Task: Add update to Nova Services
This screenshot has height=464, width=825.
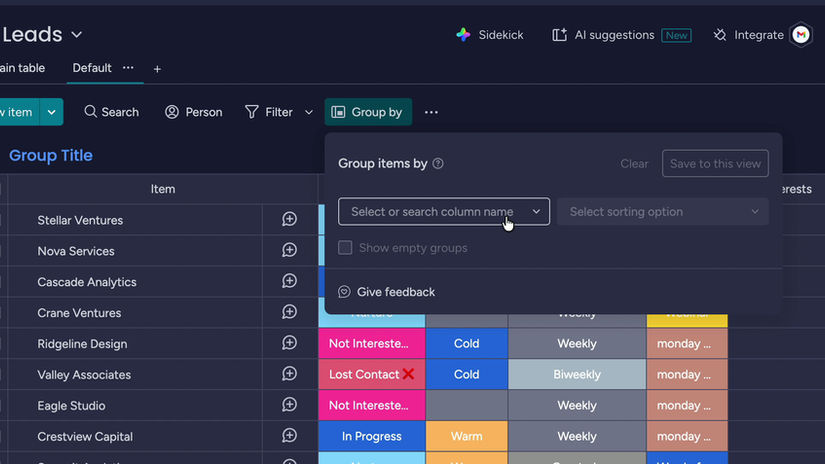Action: coord(289,250)
